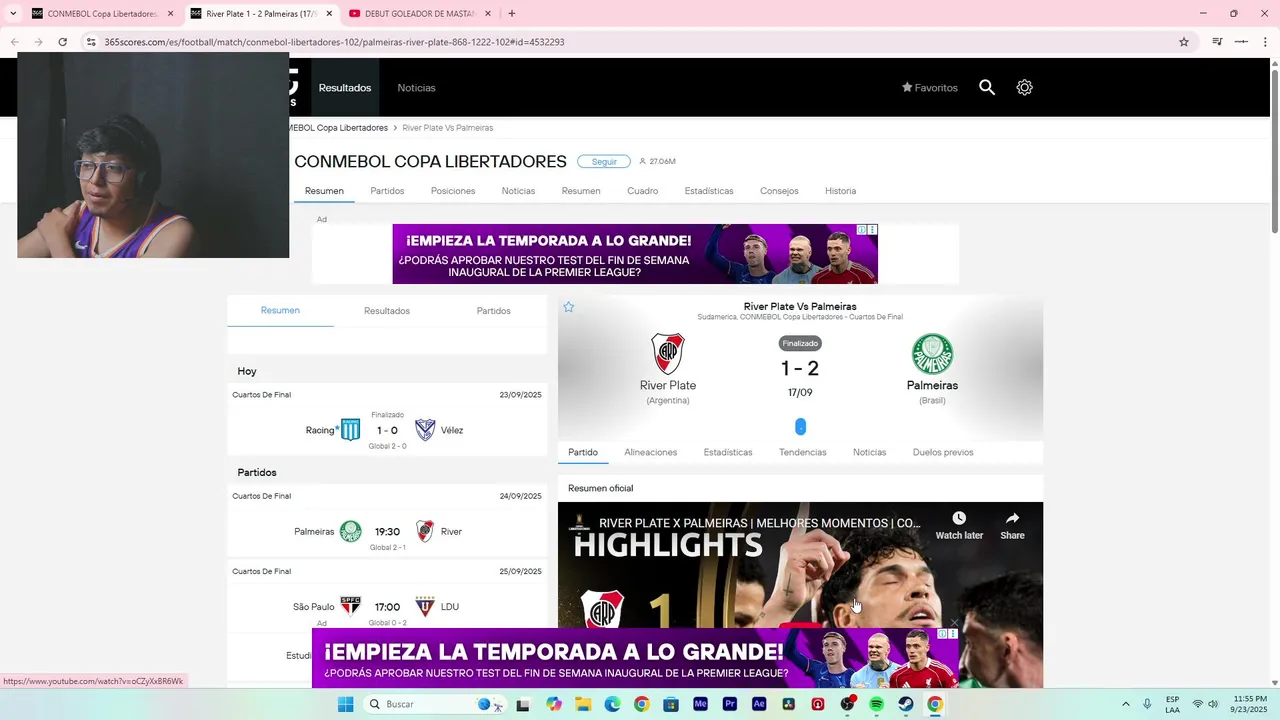
Task: Open Adobe Media Encoder from taskbar
Action: pyautogui.click(x=700, y=704)
